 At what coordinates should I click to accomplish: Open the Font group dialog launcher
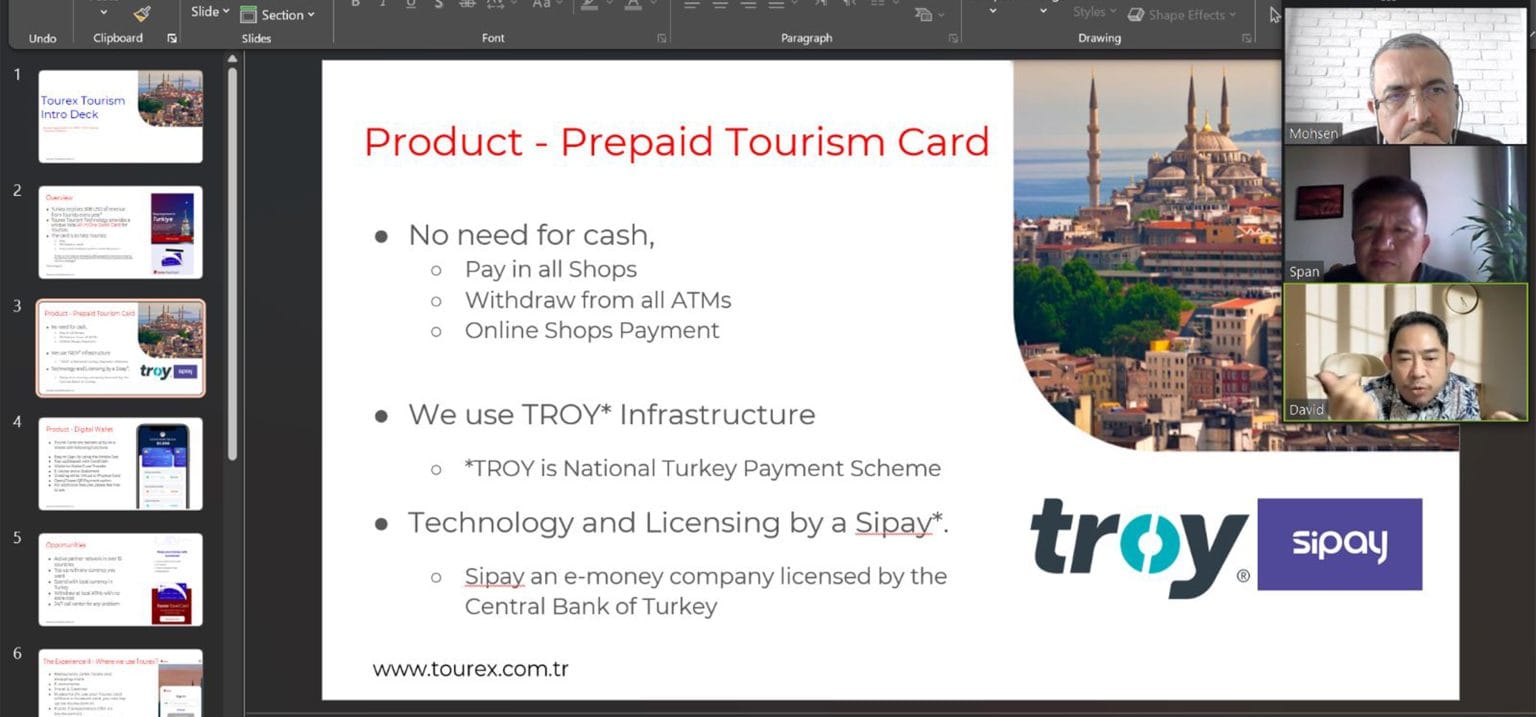click(661, 38)
